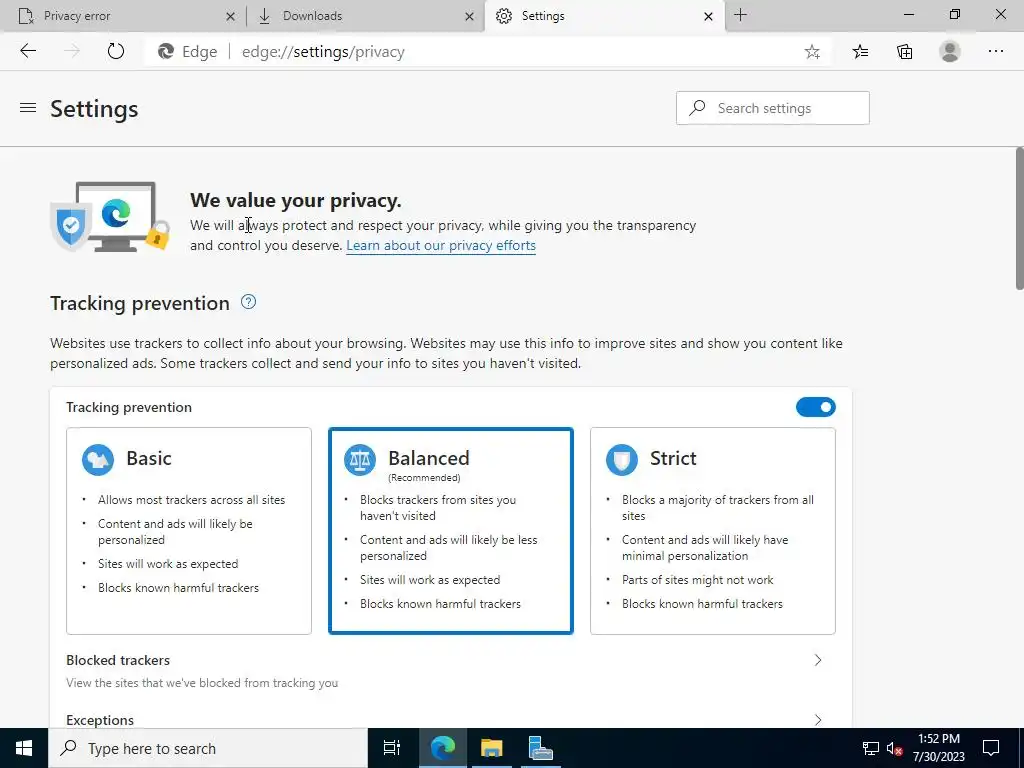Expand the Exceptions row chevron
The image size is (1024, 768).
(x=818, y=720)
